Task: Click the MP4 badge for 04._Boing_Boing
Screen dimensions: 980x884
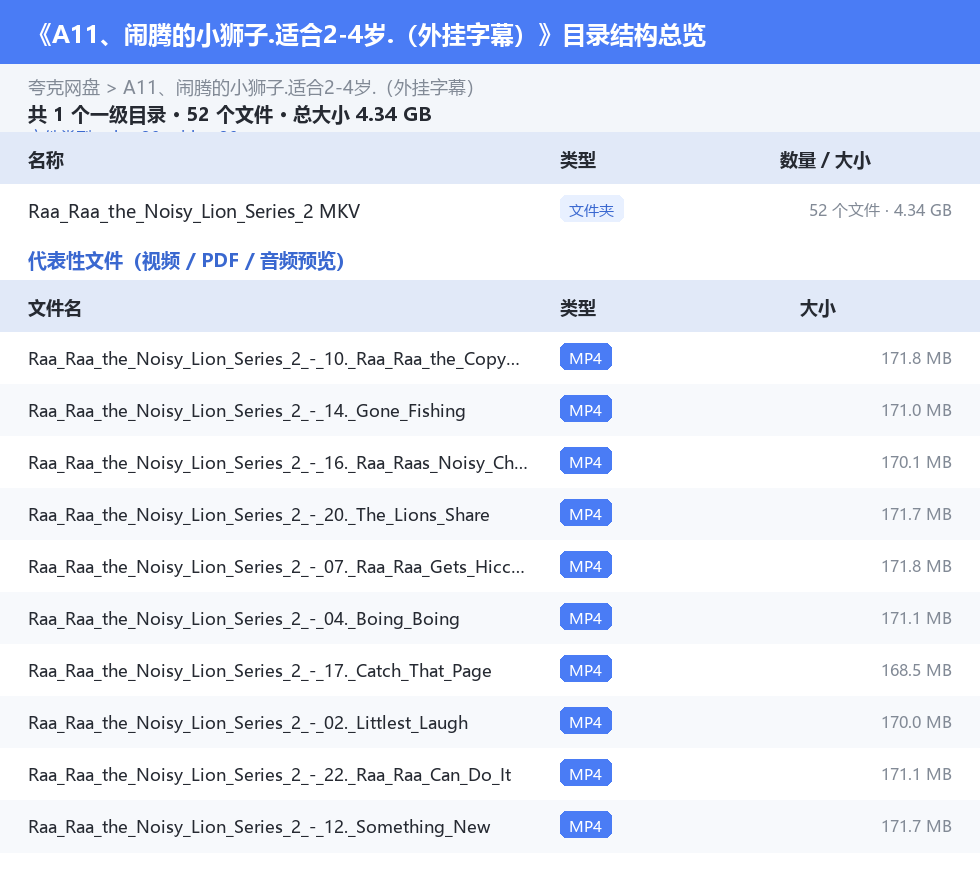Action: point(586,617)
